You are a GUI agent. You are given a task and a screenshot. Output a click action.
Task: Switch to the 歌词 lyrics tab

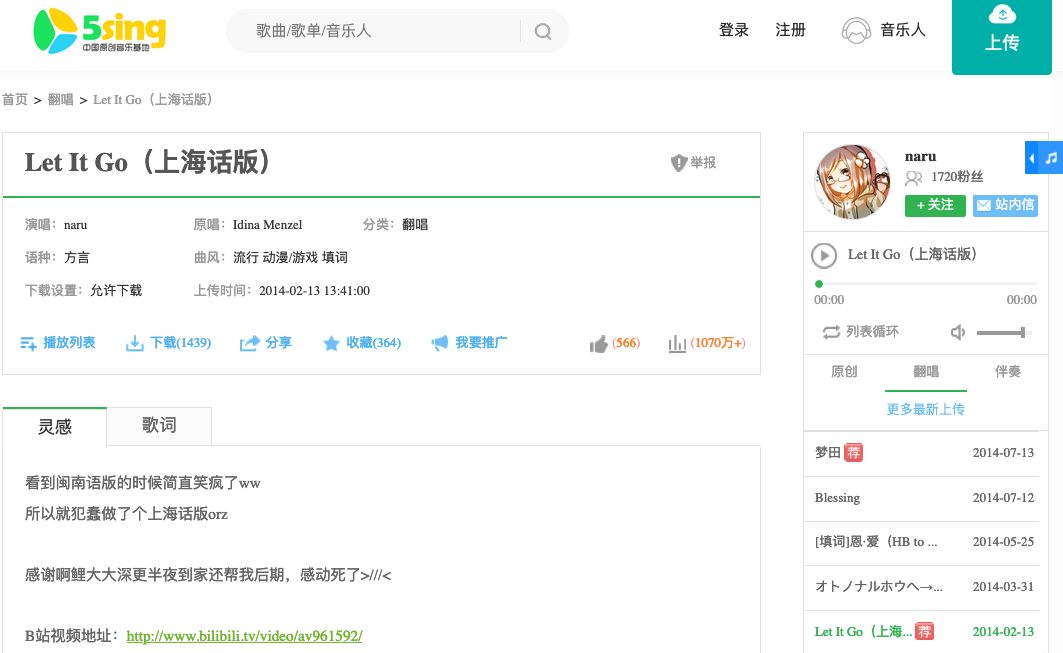point(159,426)
